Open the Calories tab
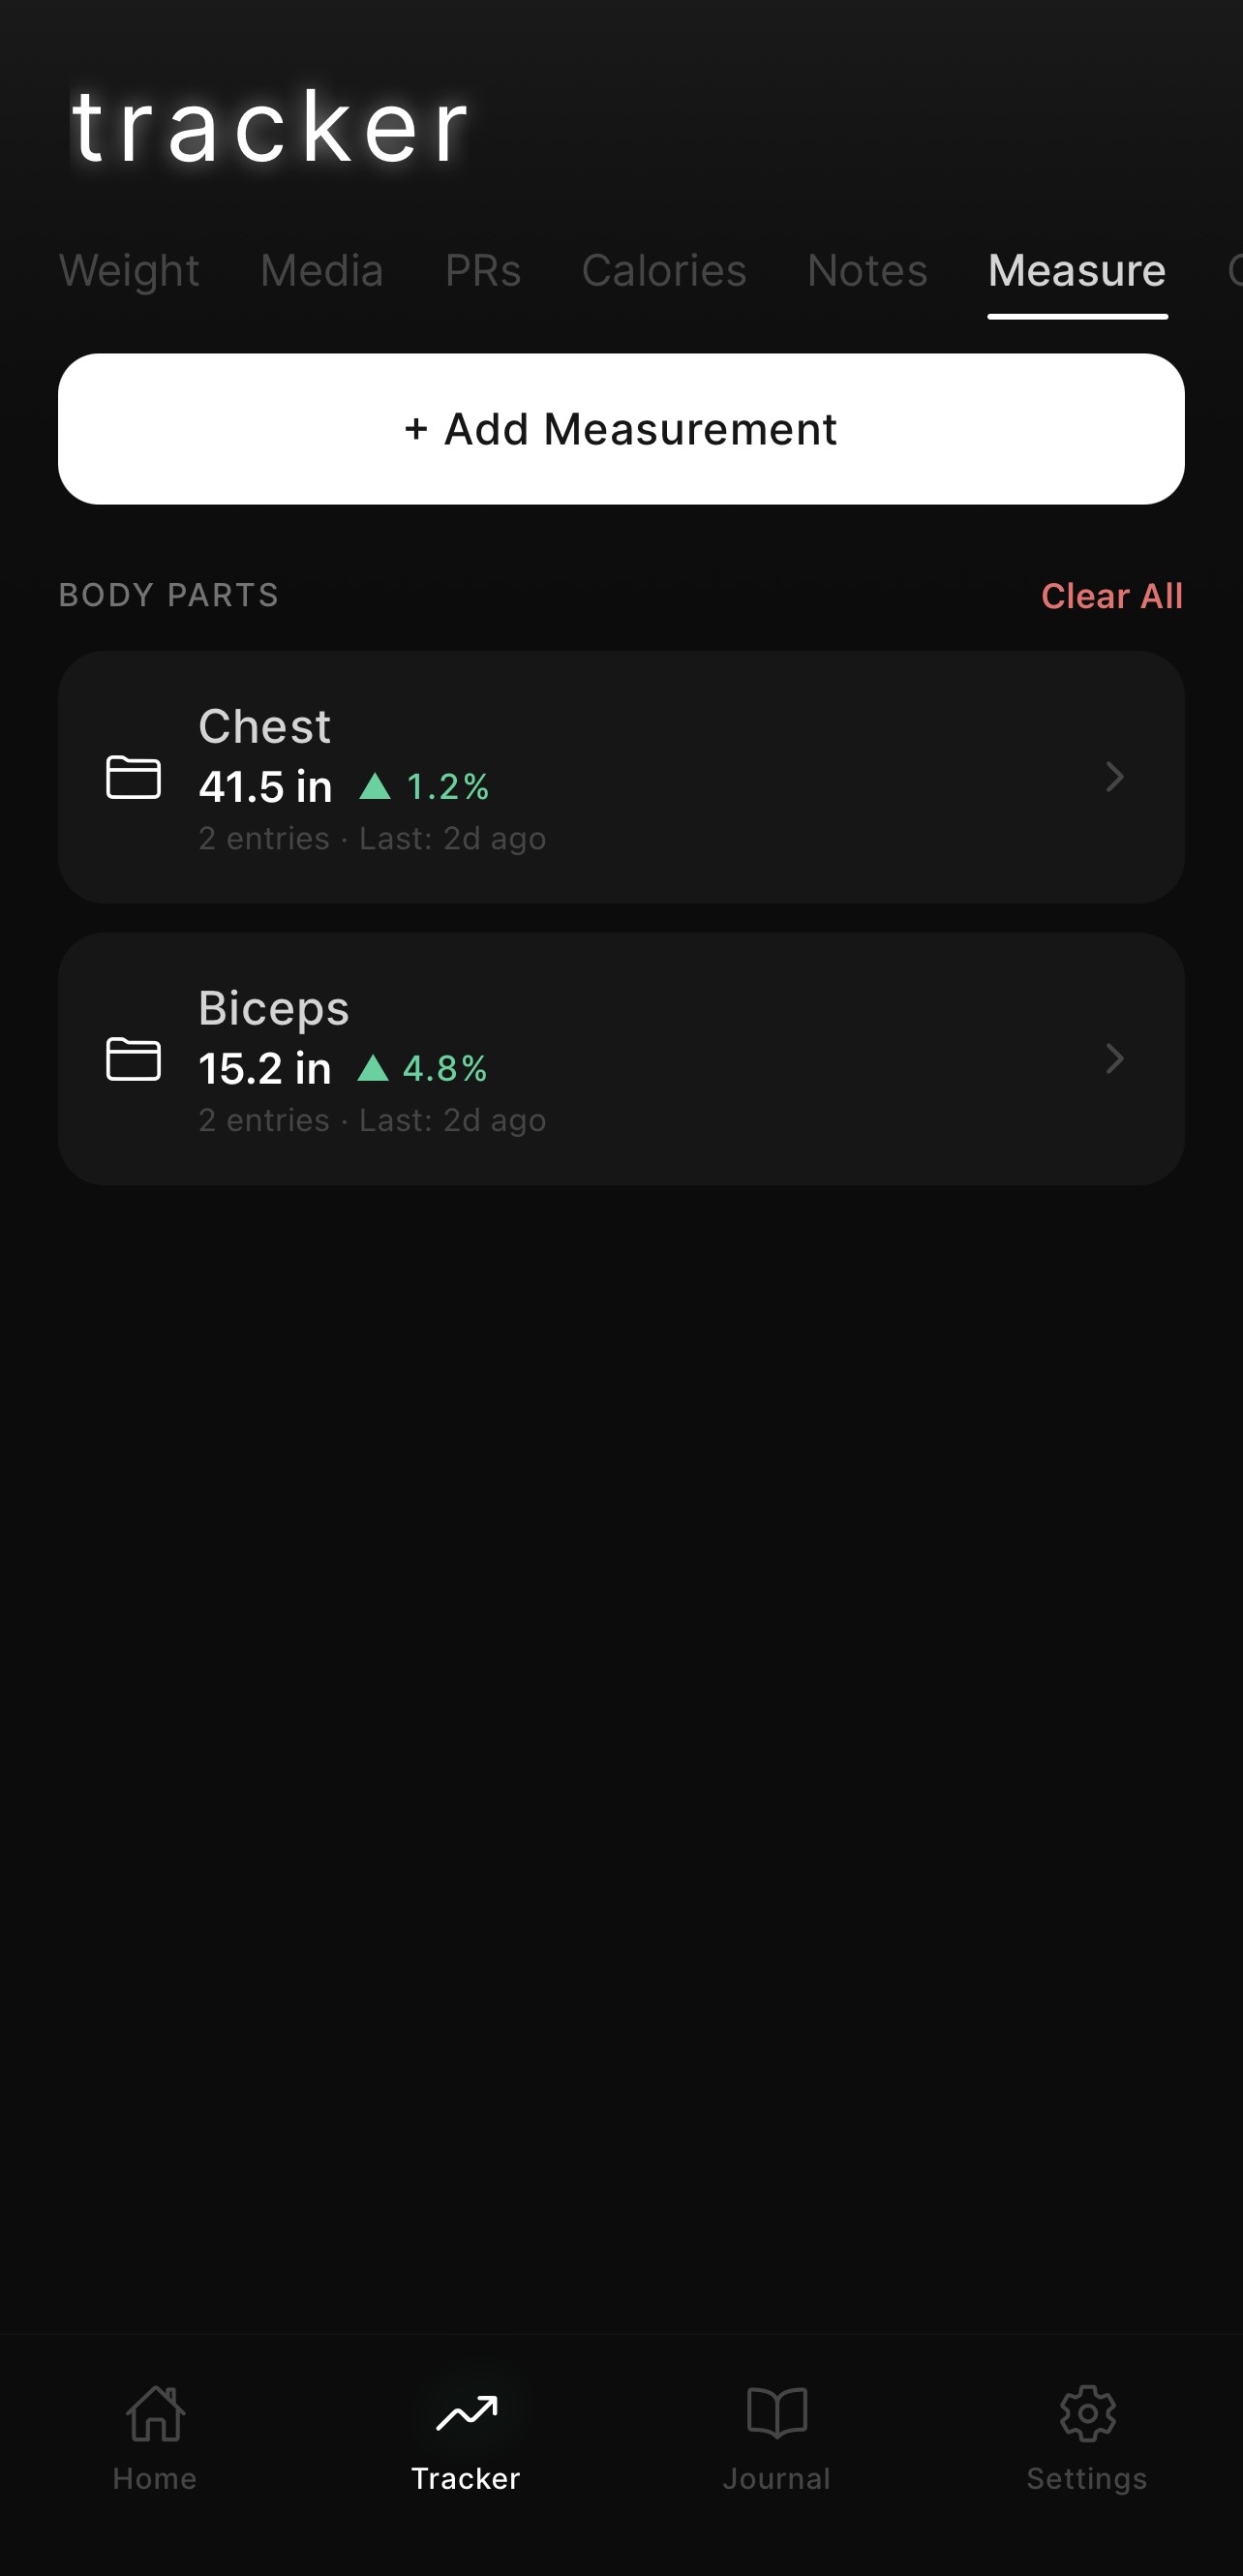Screen dimensions: 1243x2576 (664, 271)
